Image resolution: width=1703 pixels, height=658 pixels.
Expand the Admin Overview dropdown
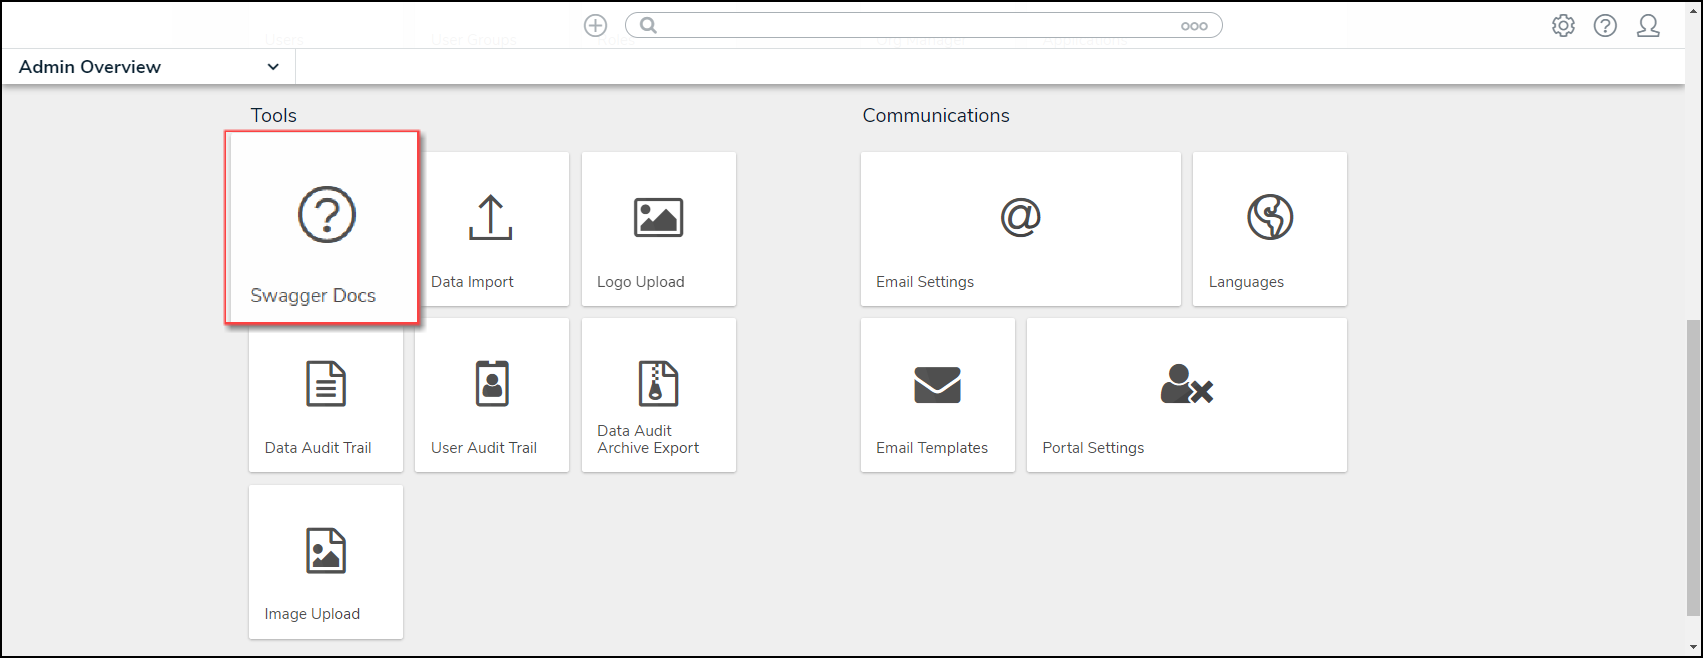coord(272,67)
